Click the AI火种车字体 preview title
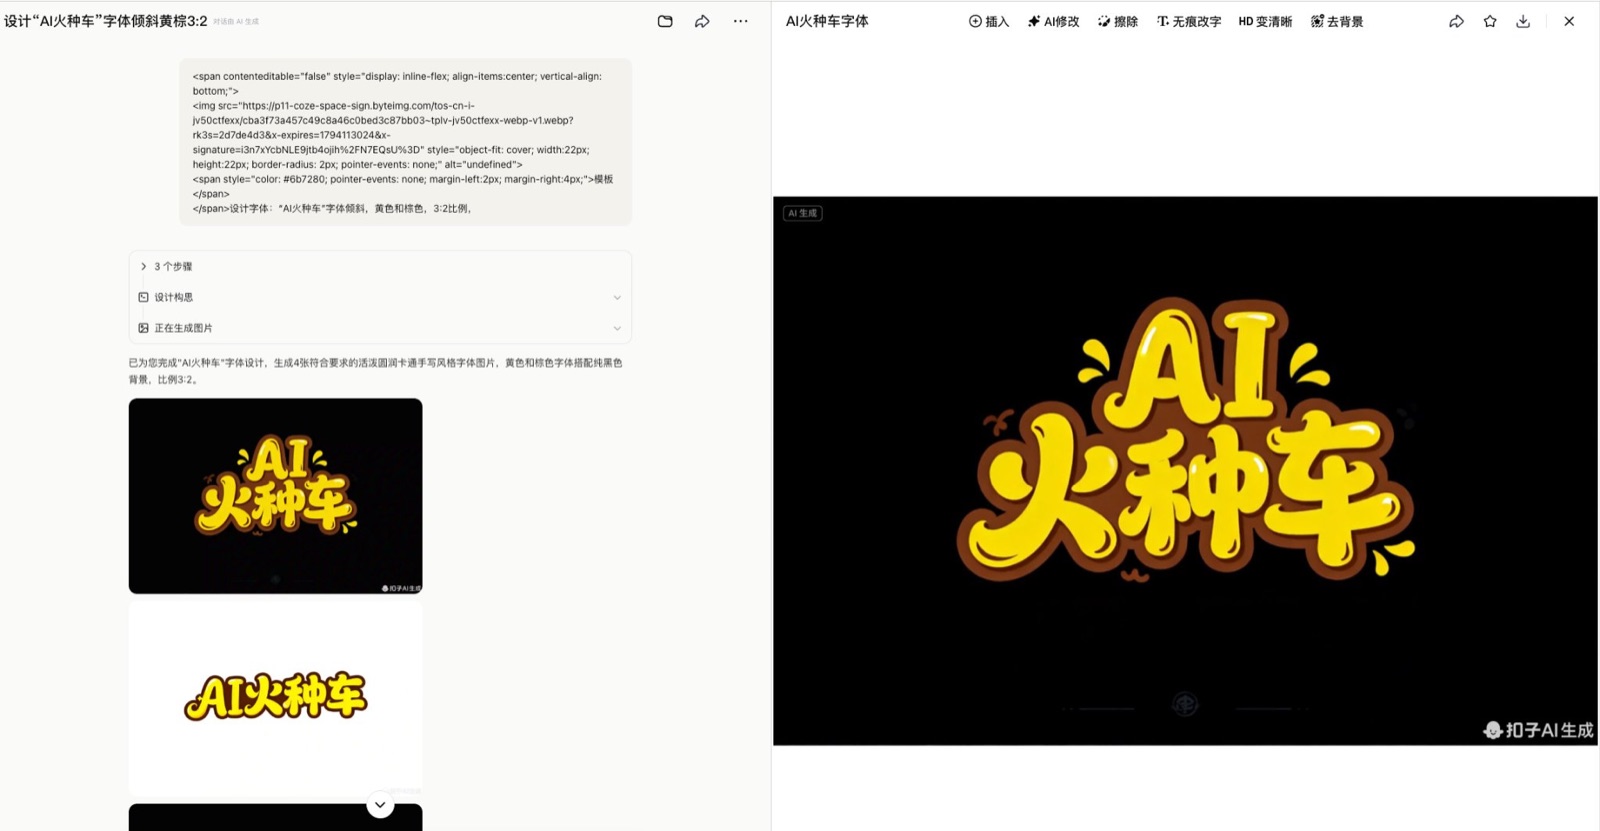 (x=827, y=21)
